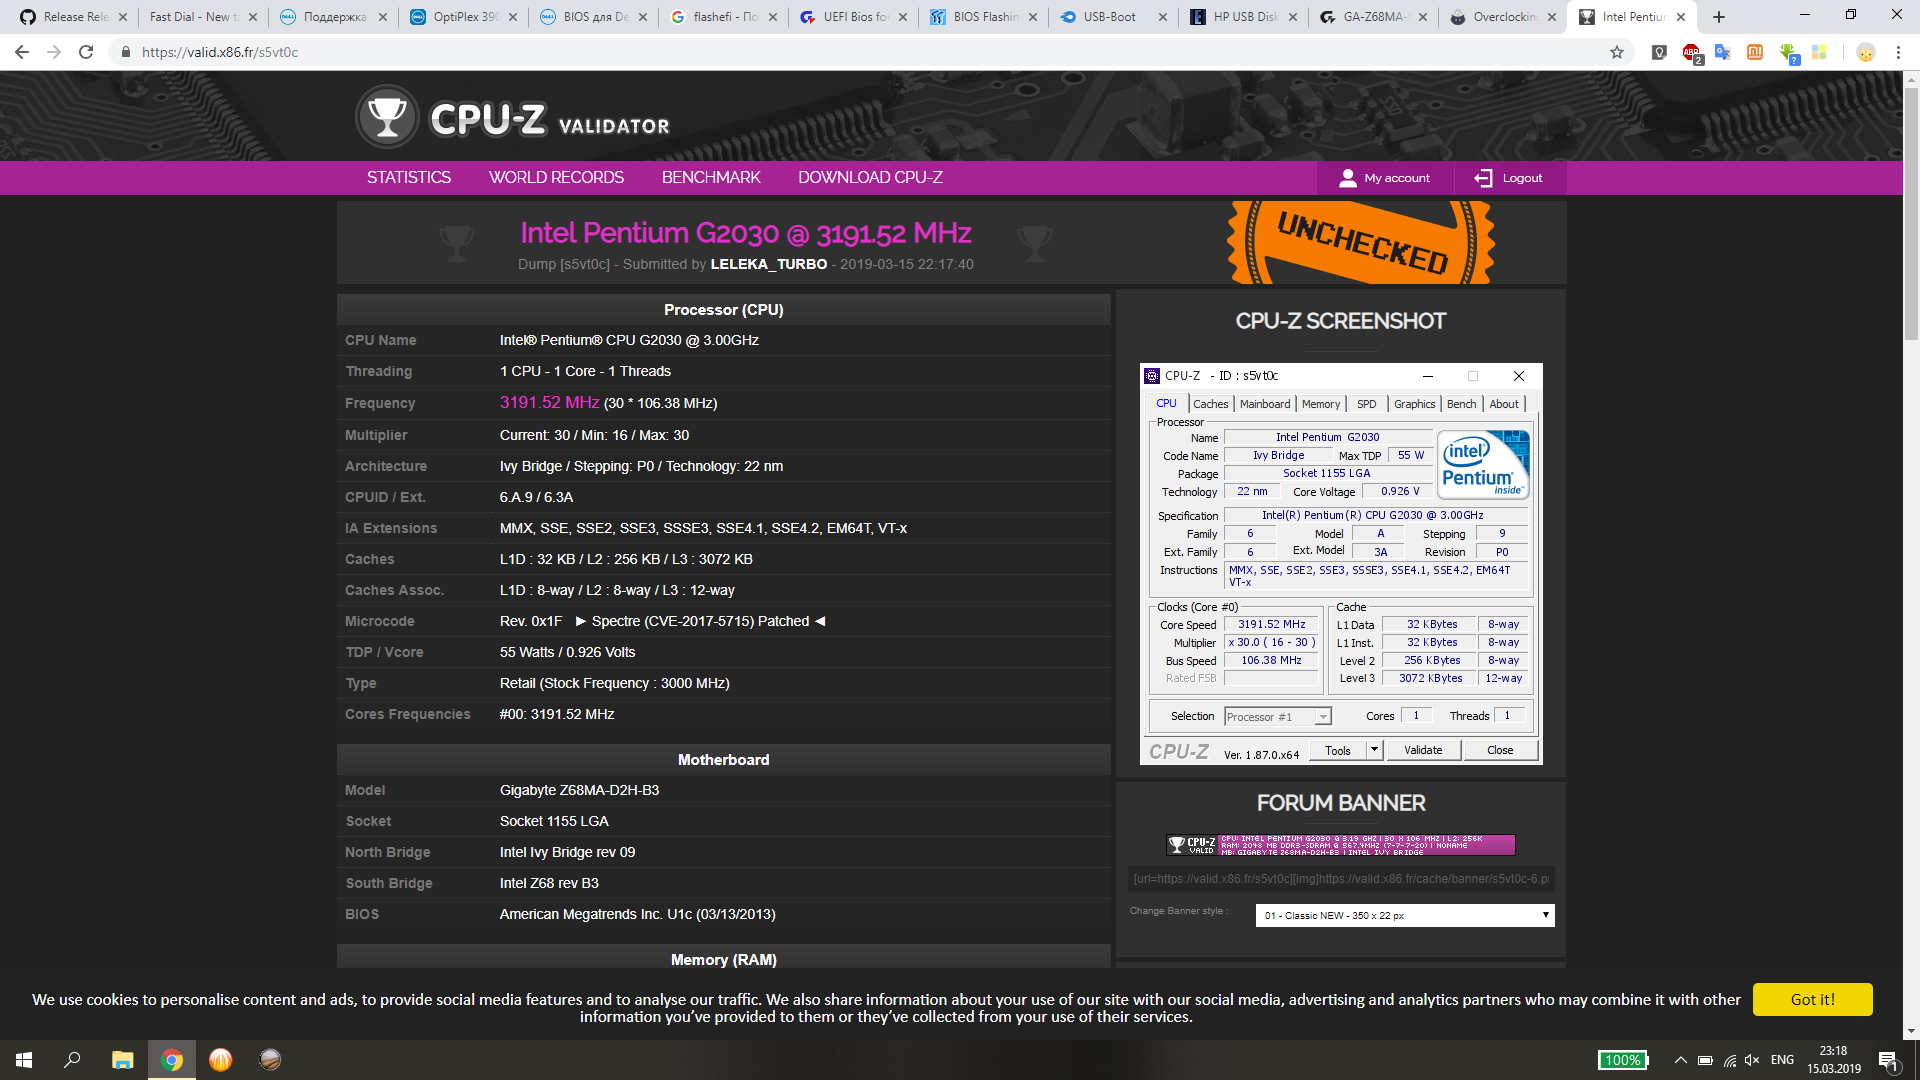Click the muted volume tray icon

1752,1060
